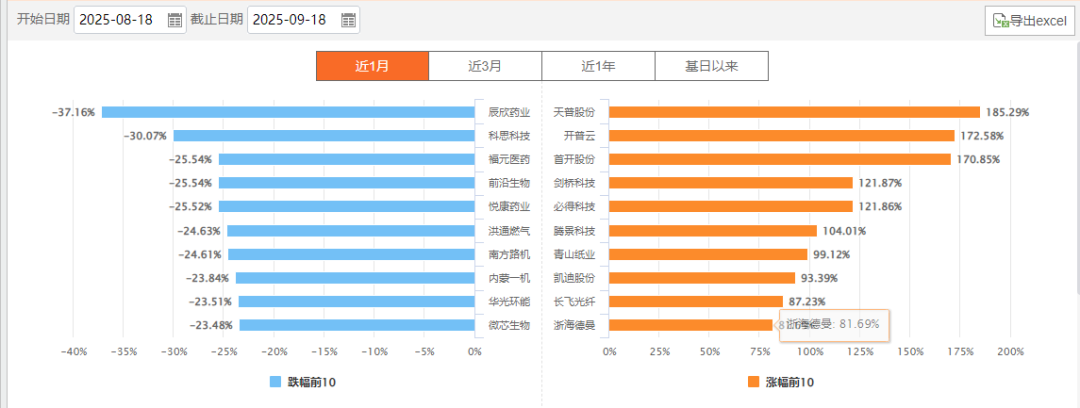Click the 洪通燃气 bar at -24.63%
The width and height of the screenshot is (1080, 408).
point(351,230)
